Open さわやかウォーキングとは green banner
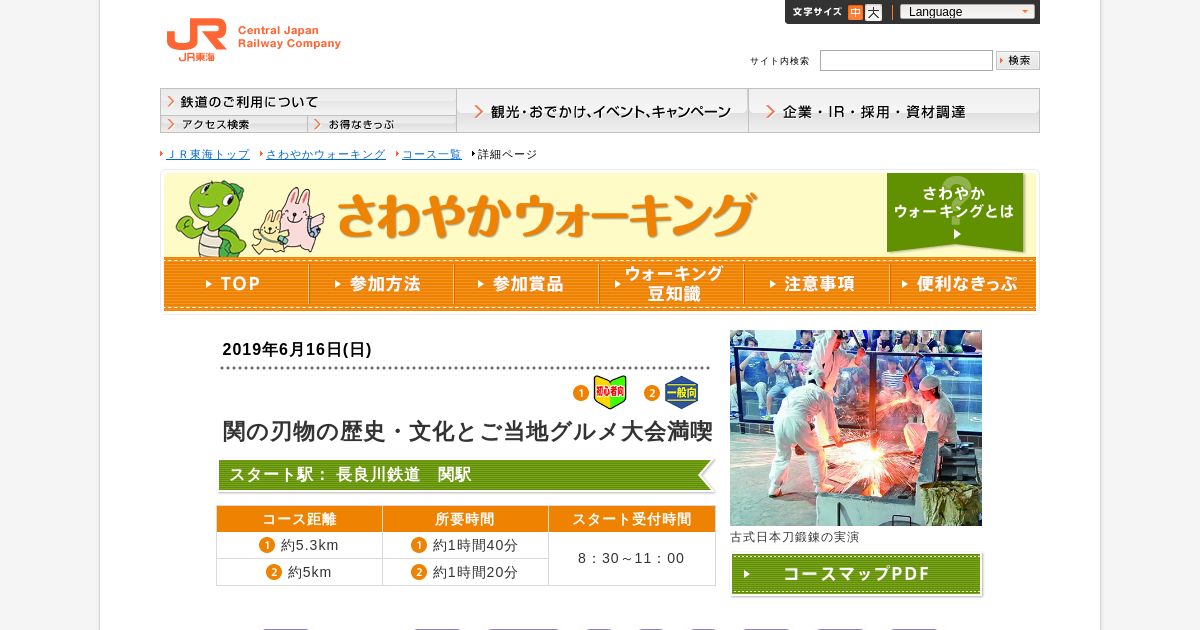Screen dimensions: 1200x630 [x=955, y=212]
